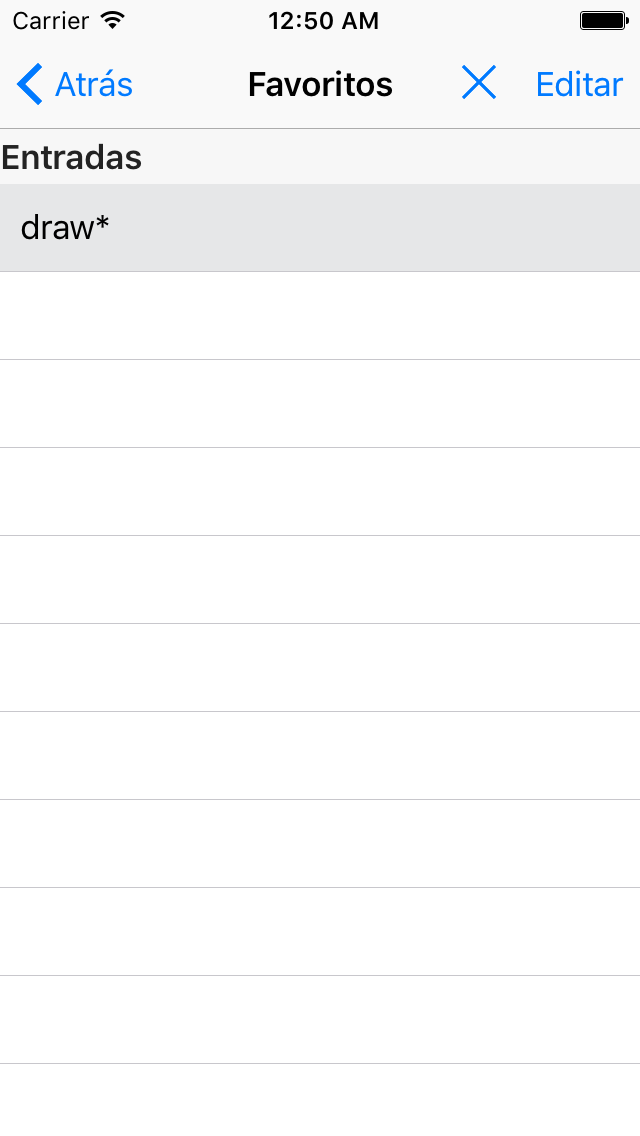Click the Favoritos navigation title
Viewport: 640px width, 1136px height.
pyautogui.click(x=320, y=84)
